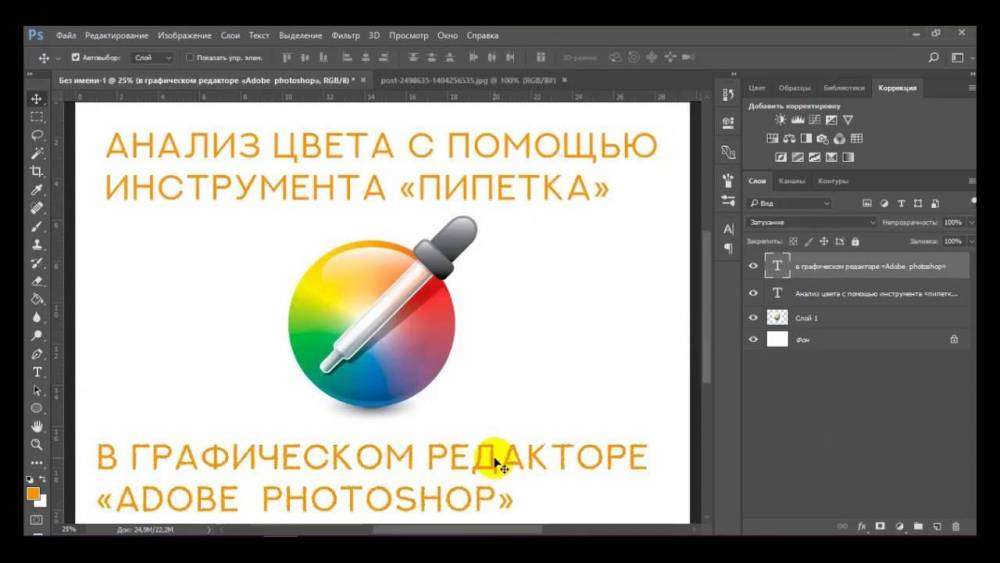Select the Horizontal Type tool
Screen dimensions: 1000x563
[36, 372]
